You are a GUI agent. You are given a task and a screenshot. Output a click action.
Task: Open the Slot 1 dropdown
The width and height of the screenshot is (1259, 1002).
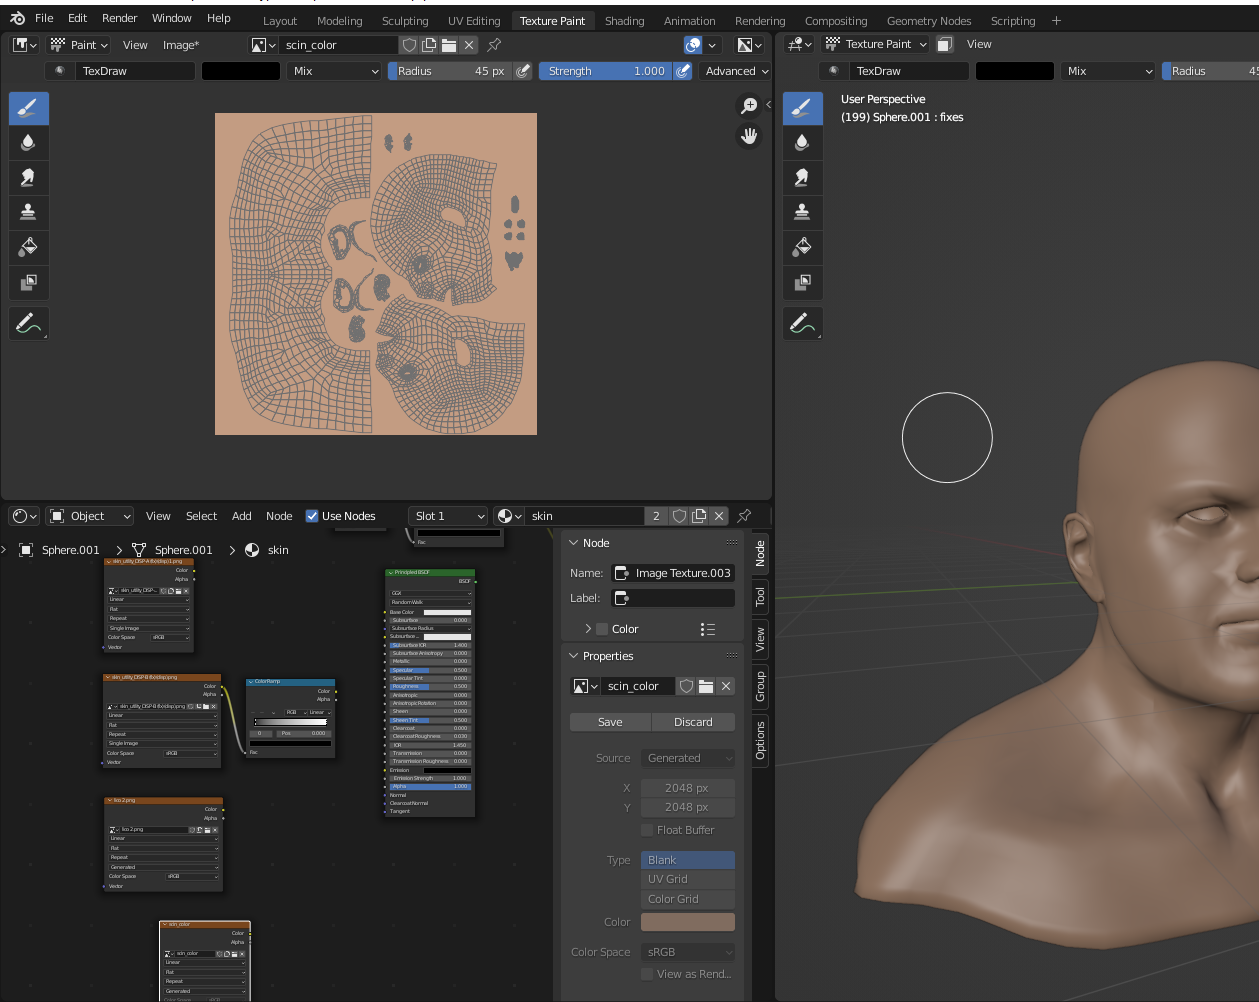pos(448,516)
